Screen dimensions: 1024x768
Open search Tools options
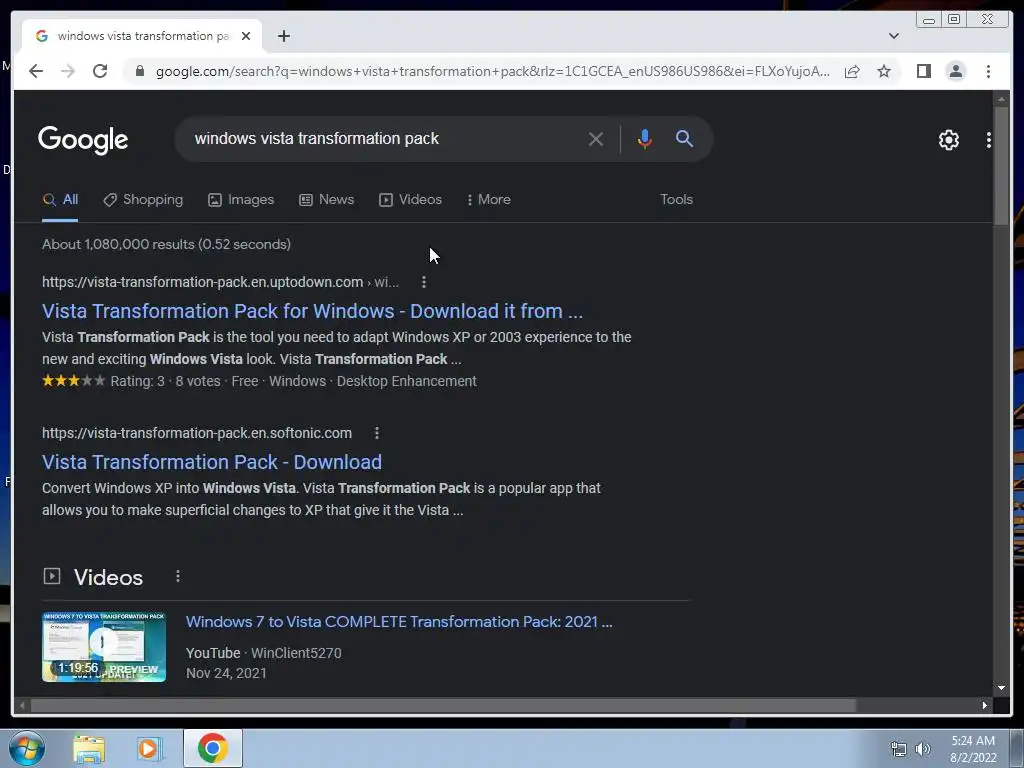coord(676,199)
